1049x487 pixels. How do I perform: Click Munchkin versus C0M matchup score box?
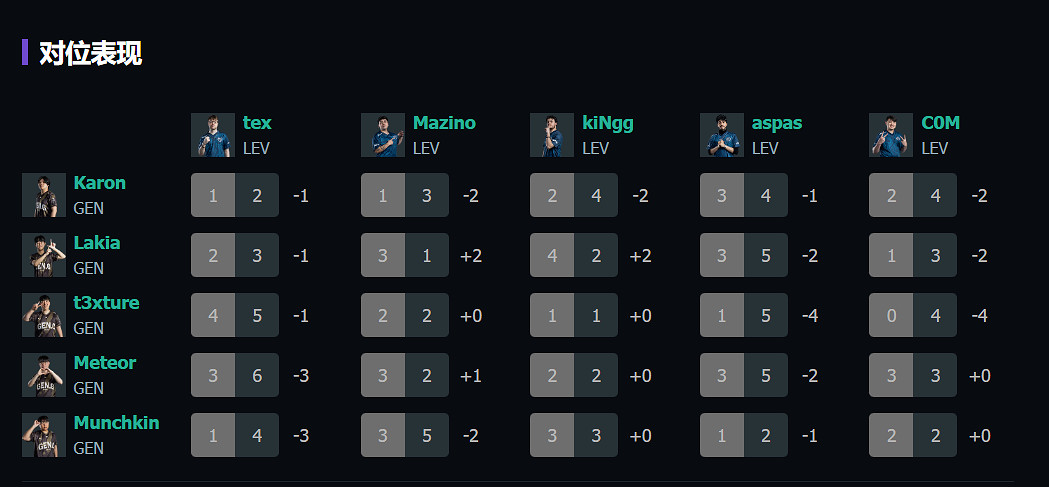click(913, 435)
